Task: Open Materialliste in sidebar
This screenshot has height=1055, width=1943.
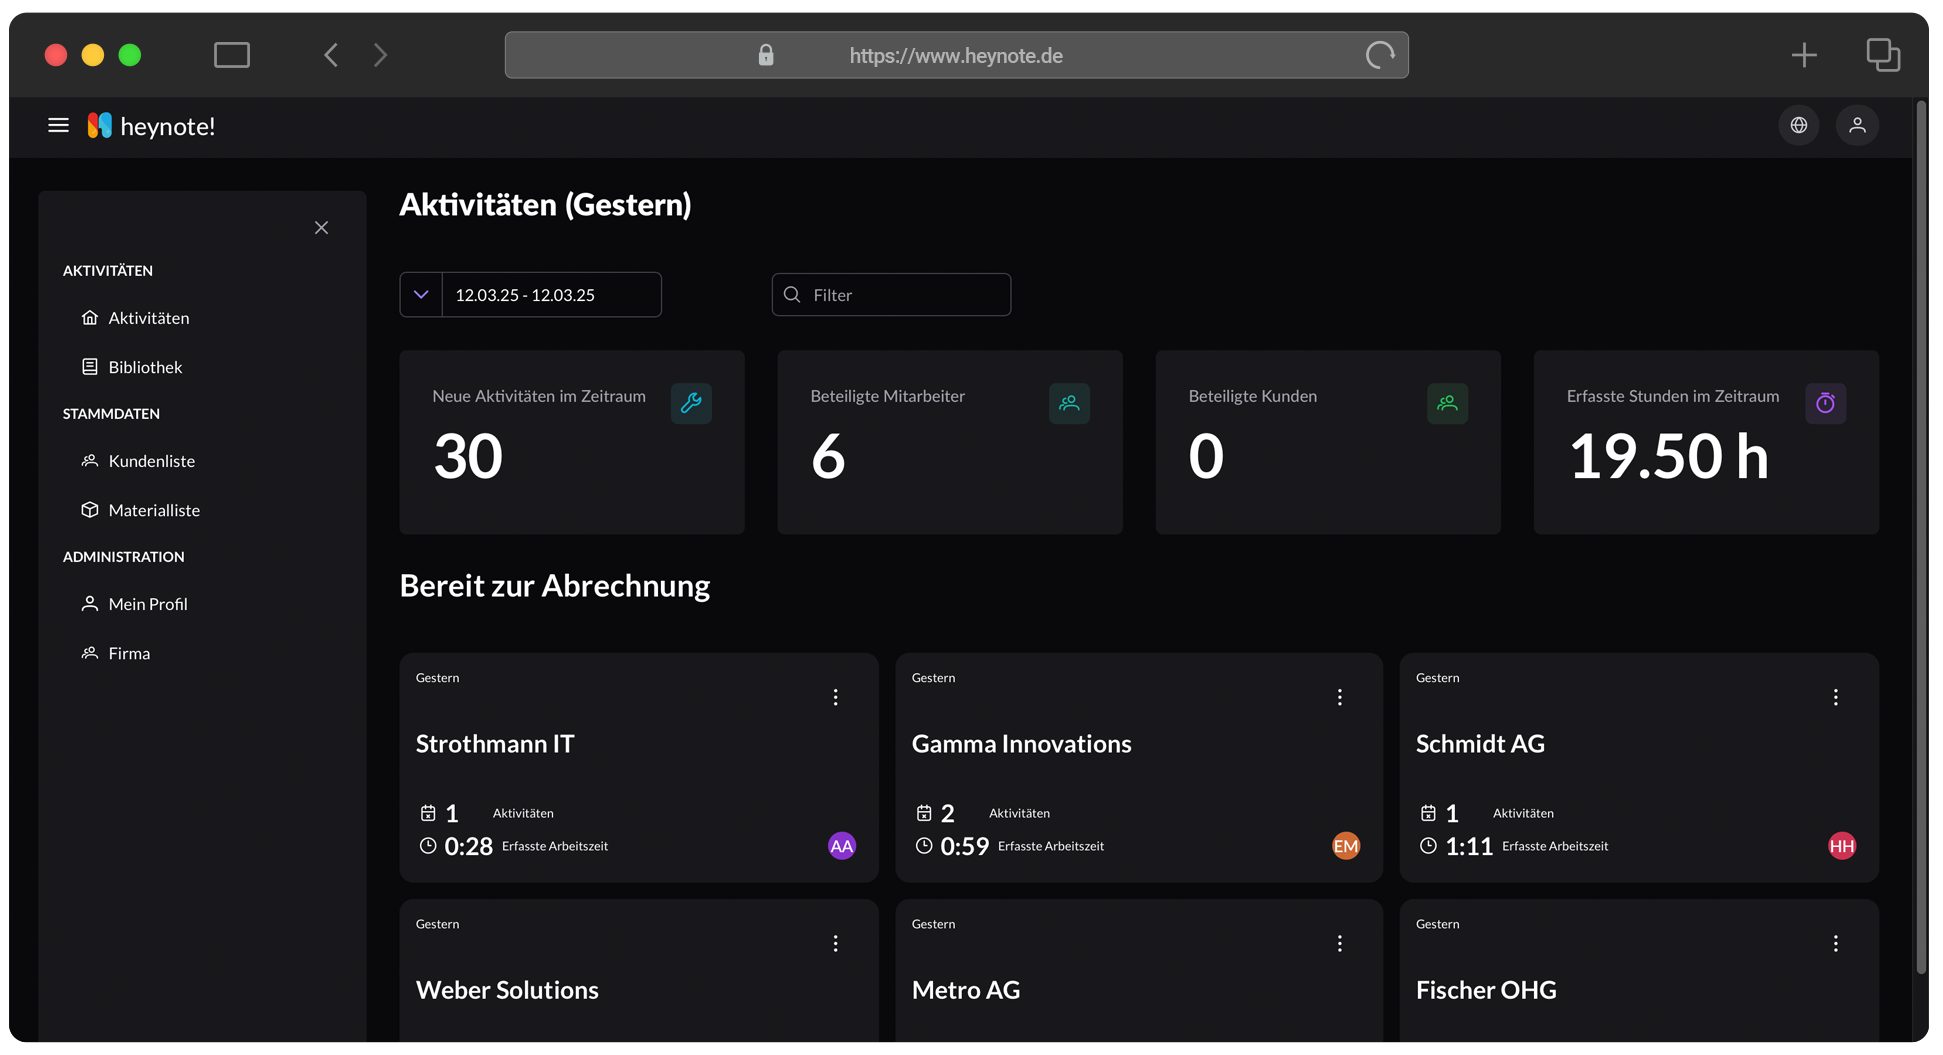Action: [140, 510]
